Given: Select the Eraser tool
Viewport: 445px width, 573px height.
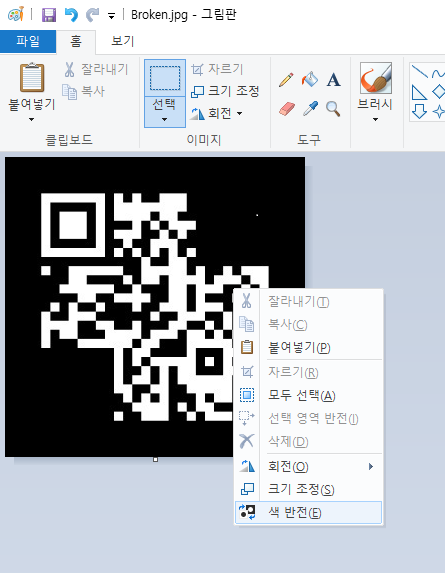Looking at the screenshot, I should tap(287, 109).
